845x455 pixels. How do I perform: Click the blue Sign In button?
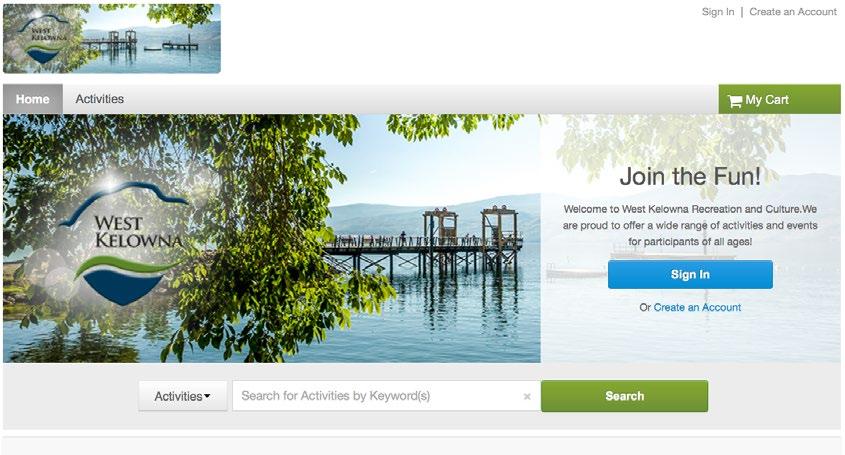[690, 274]
